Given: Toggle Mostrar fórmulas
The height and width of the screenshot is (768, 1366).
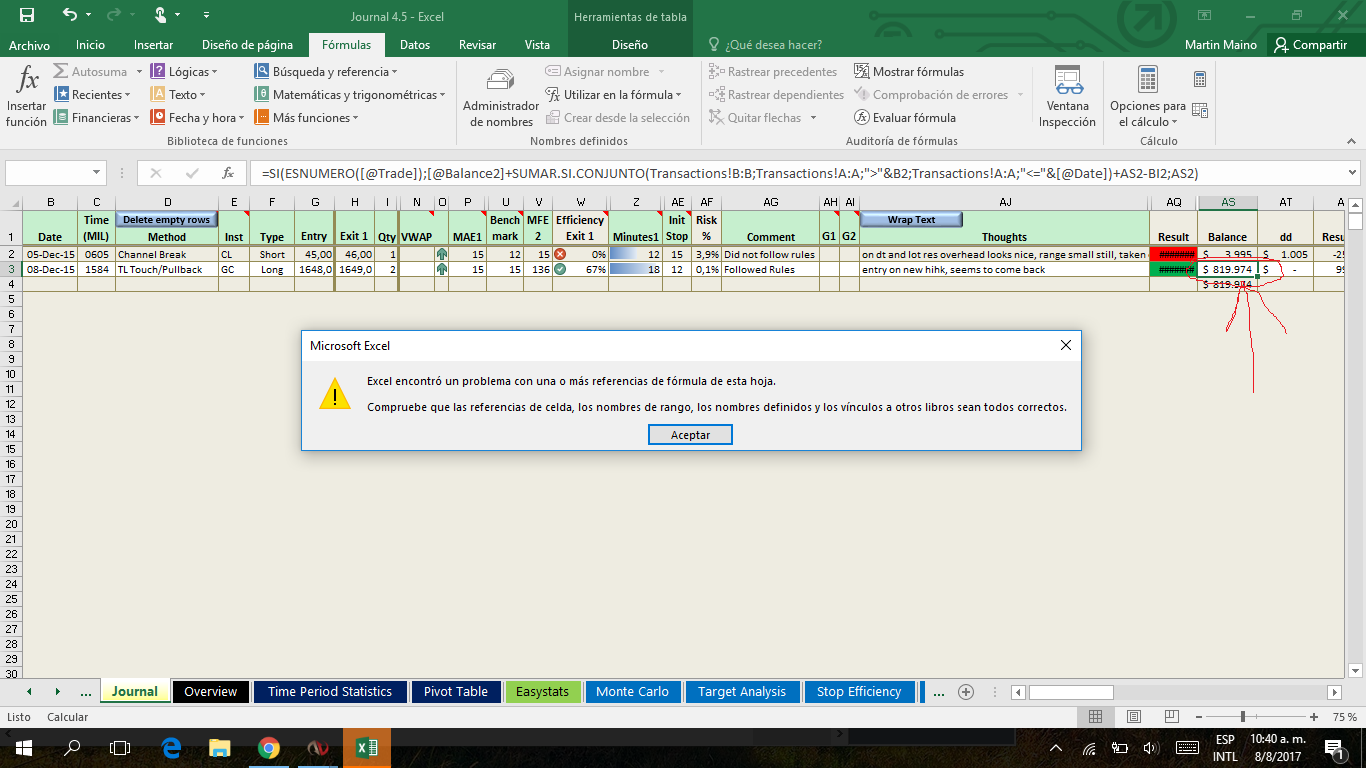Looking at the screenshot, I should pyautogui.click(x=909, y=72).
